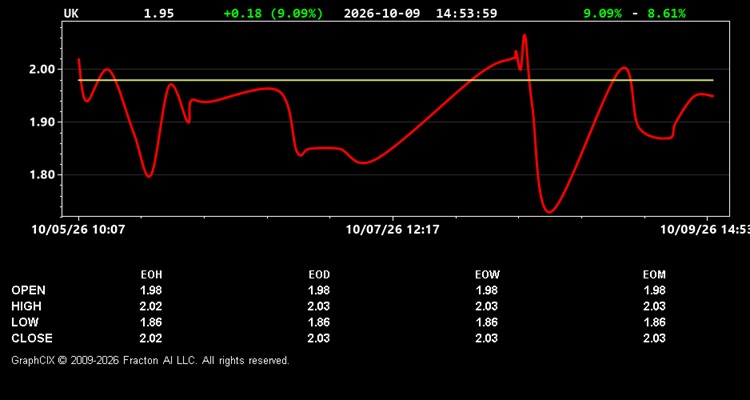Select the 10/09/26 x-axis end label

pyautogui.click(x=705, y=230)
